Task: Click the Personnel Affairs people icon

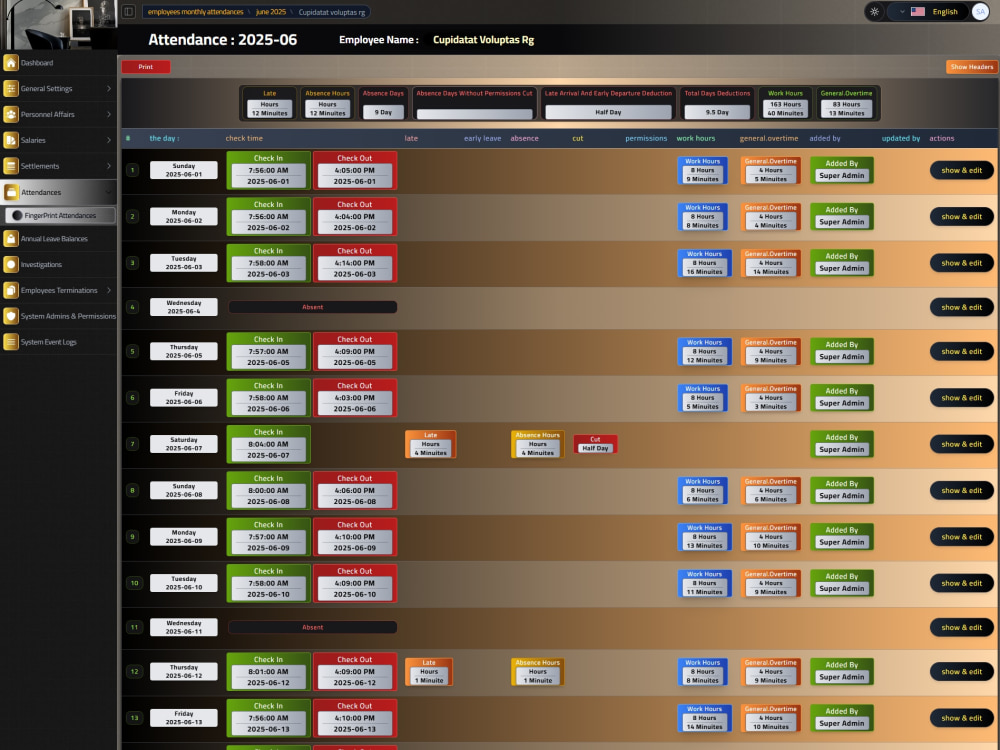Action: coord(11,114)
